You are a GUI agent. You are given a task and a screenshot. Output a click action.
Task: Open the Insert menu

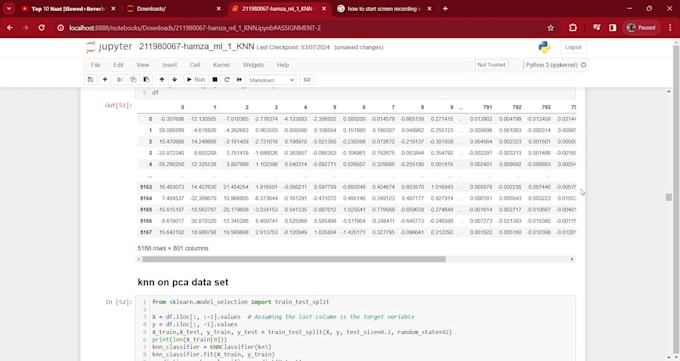tap(170, 65)
